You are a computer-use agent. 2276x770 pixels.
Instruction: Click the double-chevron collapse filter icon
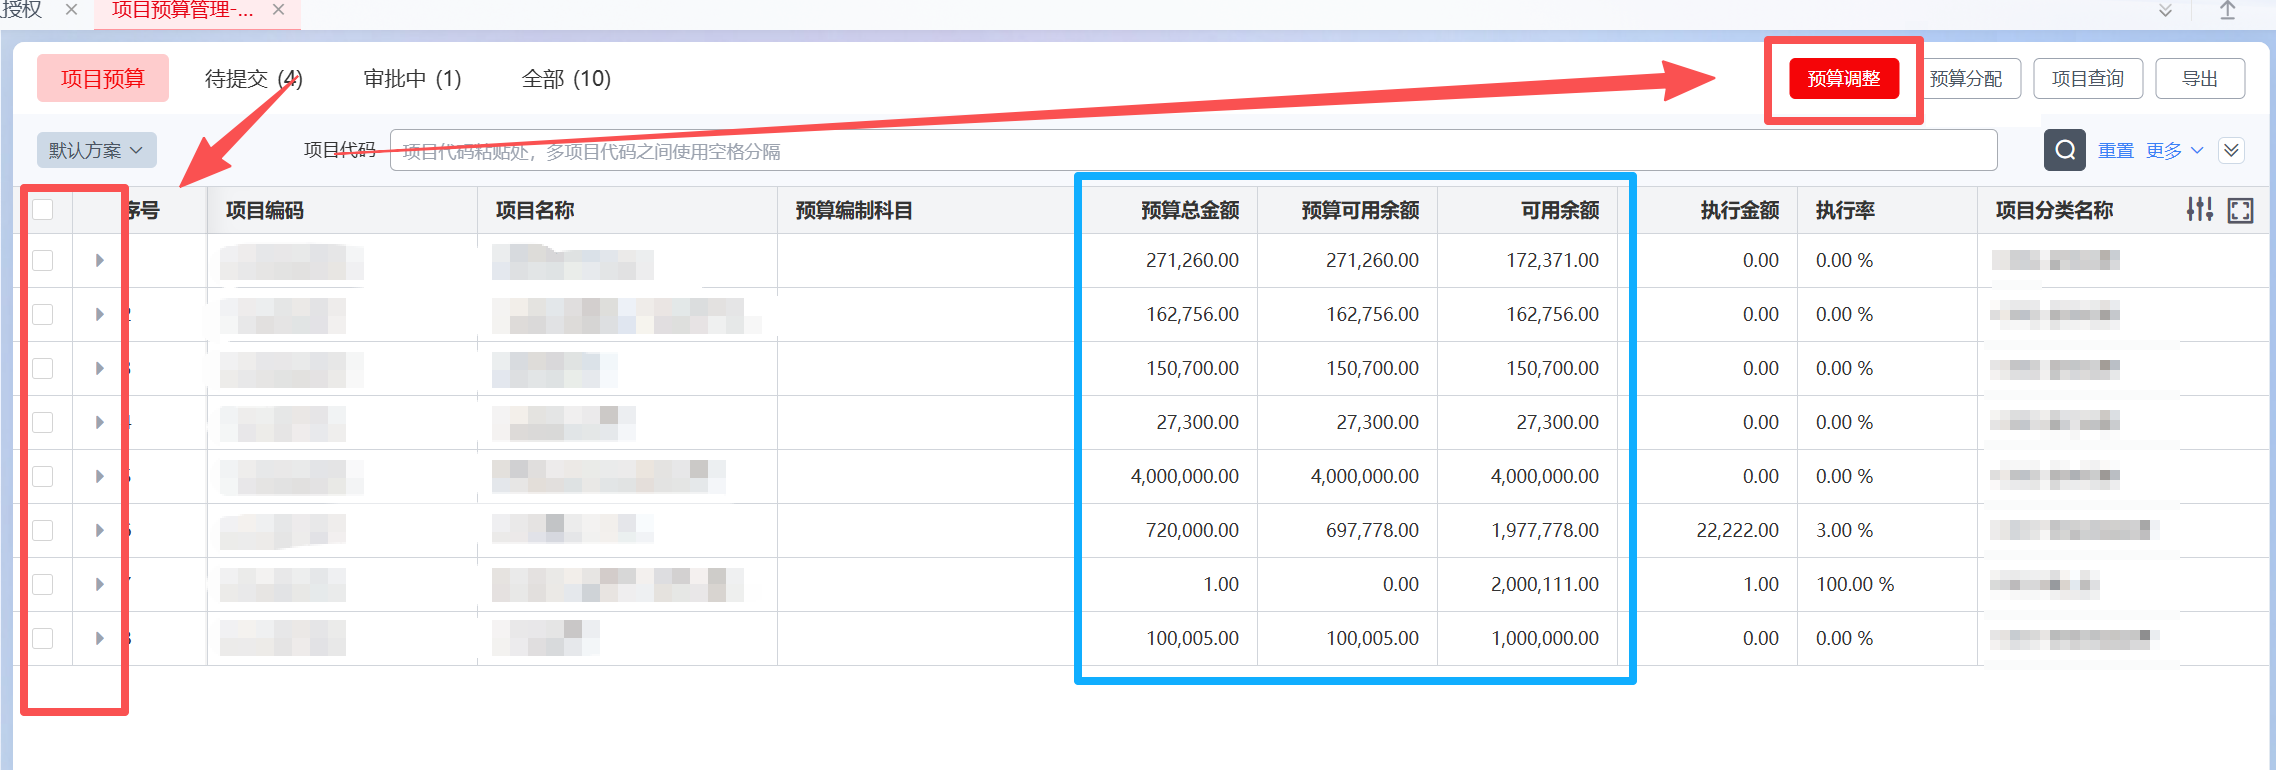2231,150
